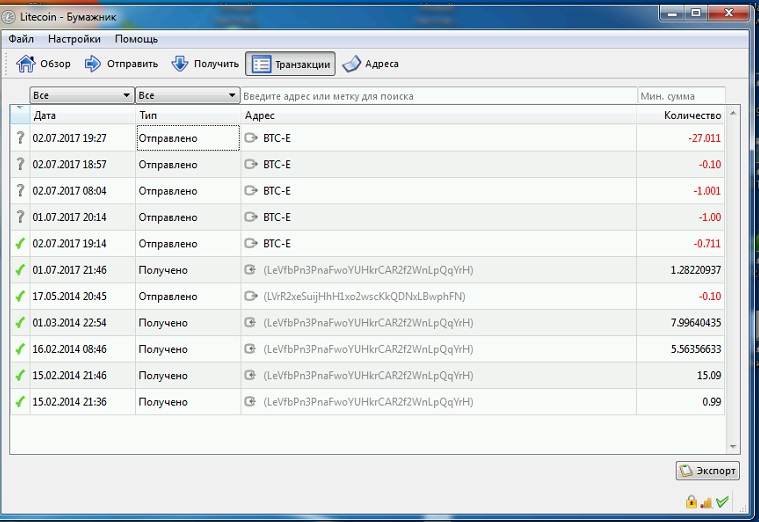Screen dimensions: 759x522
Task: Click the wallet lock status icon
Action: (x=691, y=502)
